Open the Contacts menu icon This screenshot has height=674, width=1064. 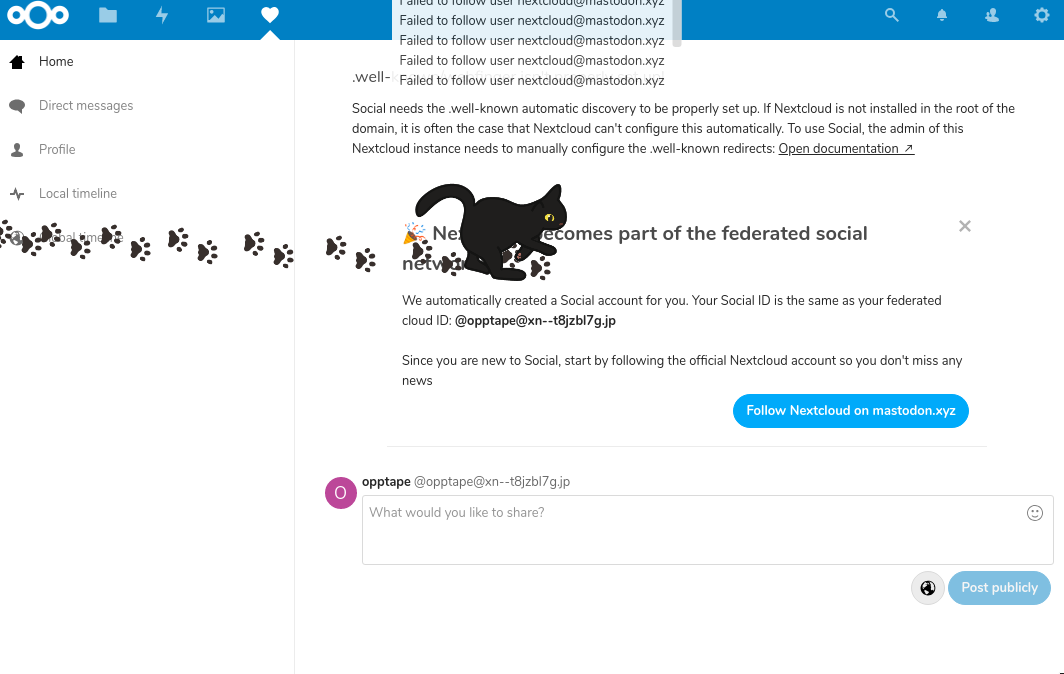coord(992,15)
